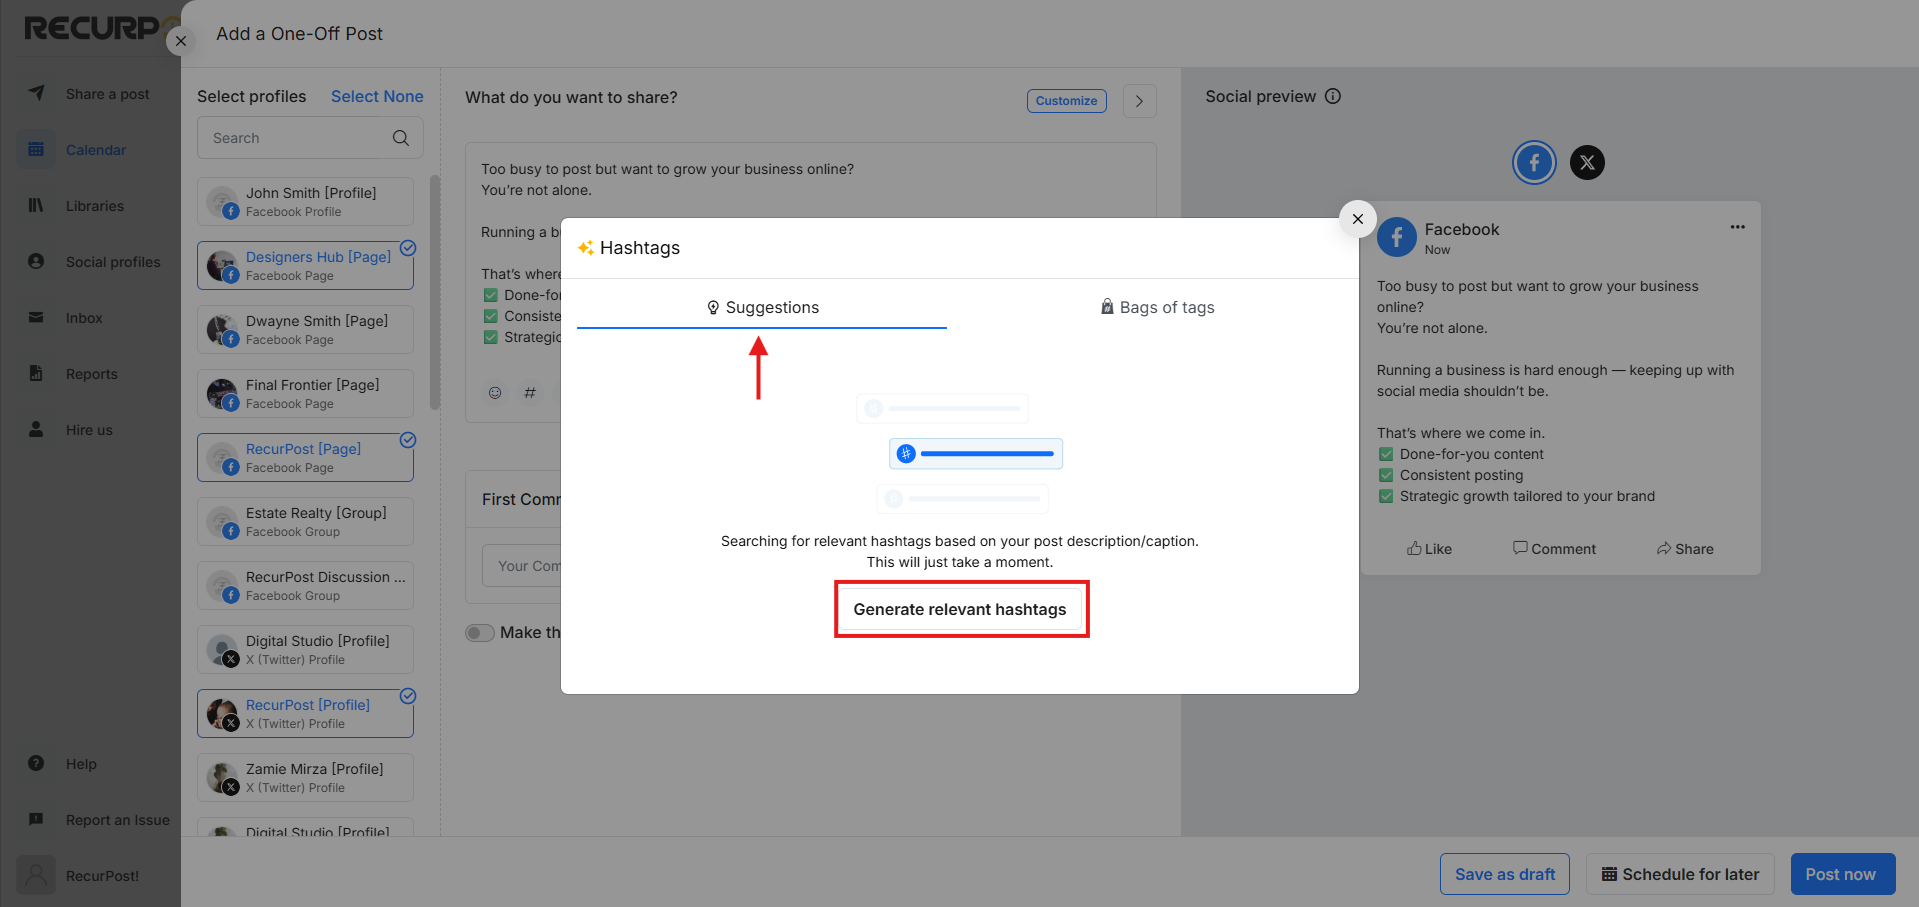Click the Suggestions lightbulb icon

point(713,307)
